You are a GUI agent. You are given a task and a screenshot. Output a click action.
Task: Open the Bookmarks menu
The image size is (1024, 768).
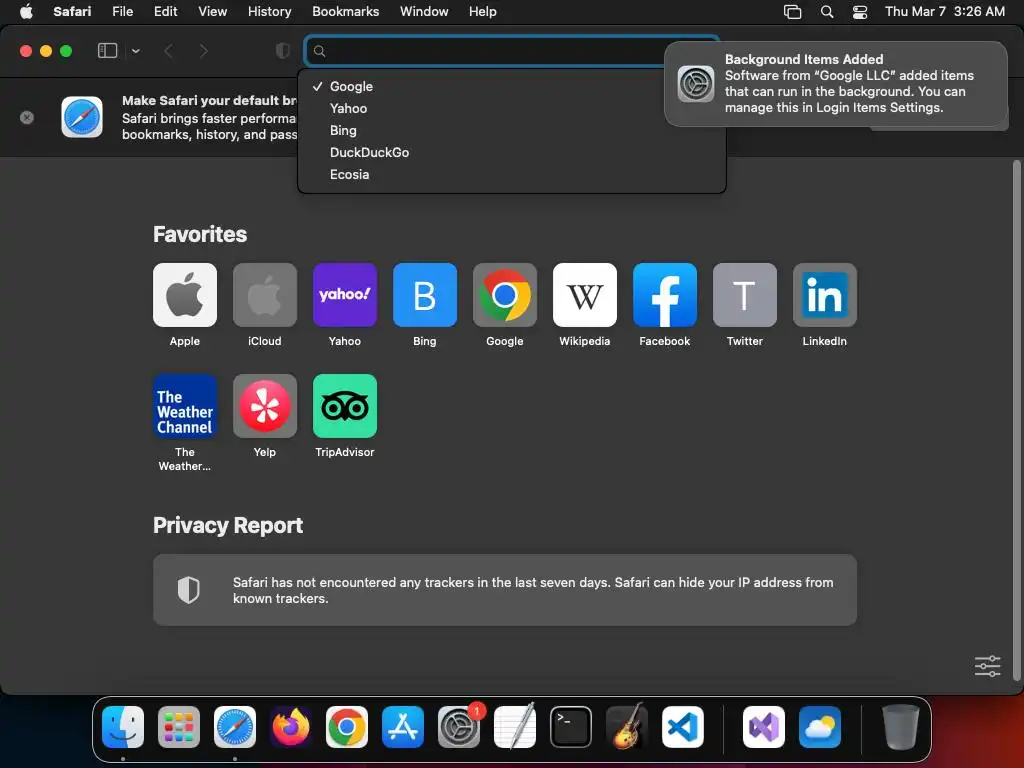[345, 11]
